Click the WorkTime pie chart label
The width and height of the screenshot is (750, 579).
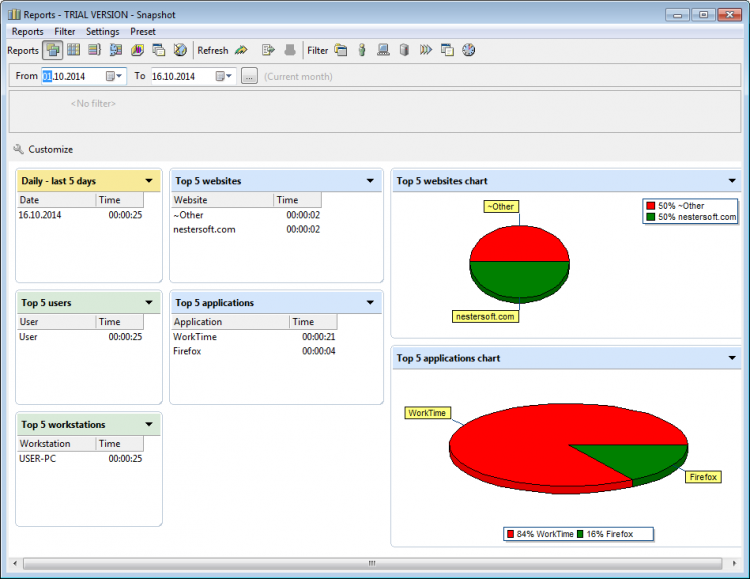tap(427, 413)
